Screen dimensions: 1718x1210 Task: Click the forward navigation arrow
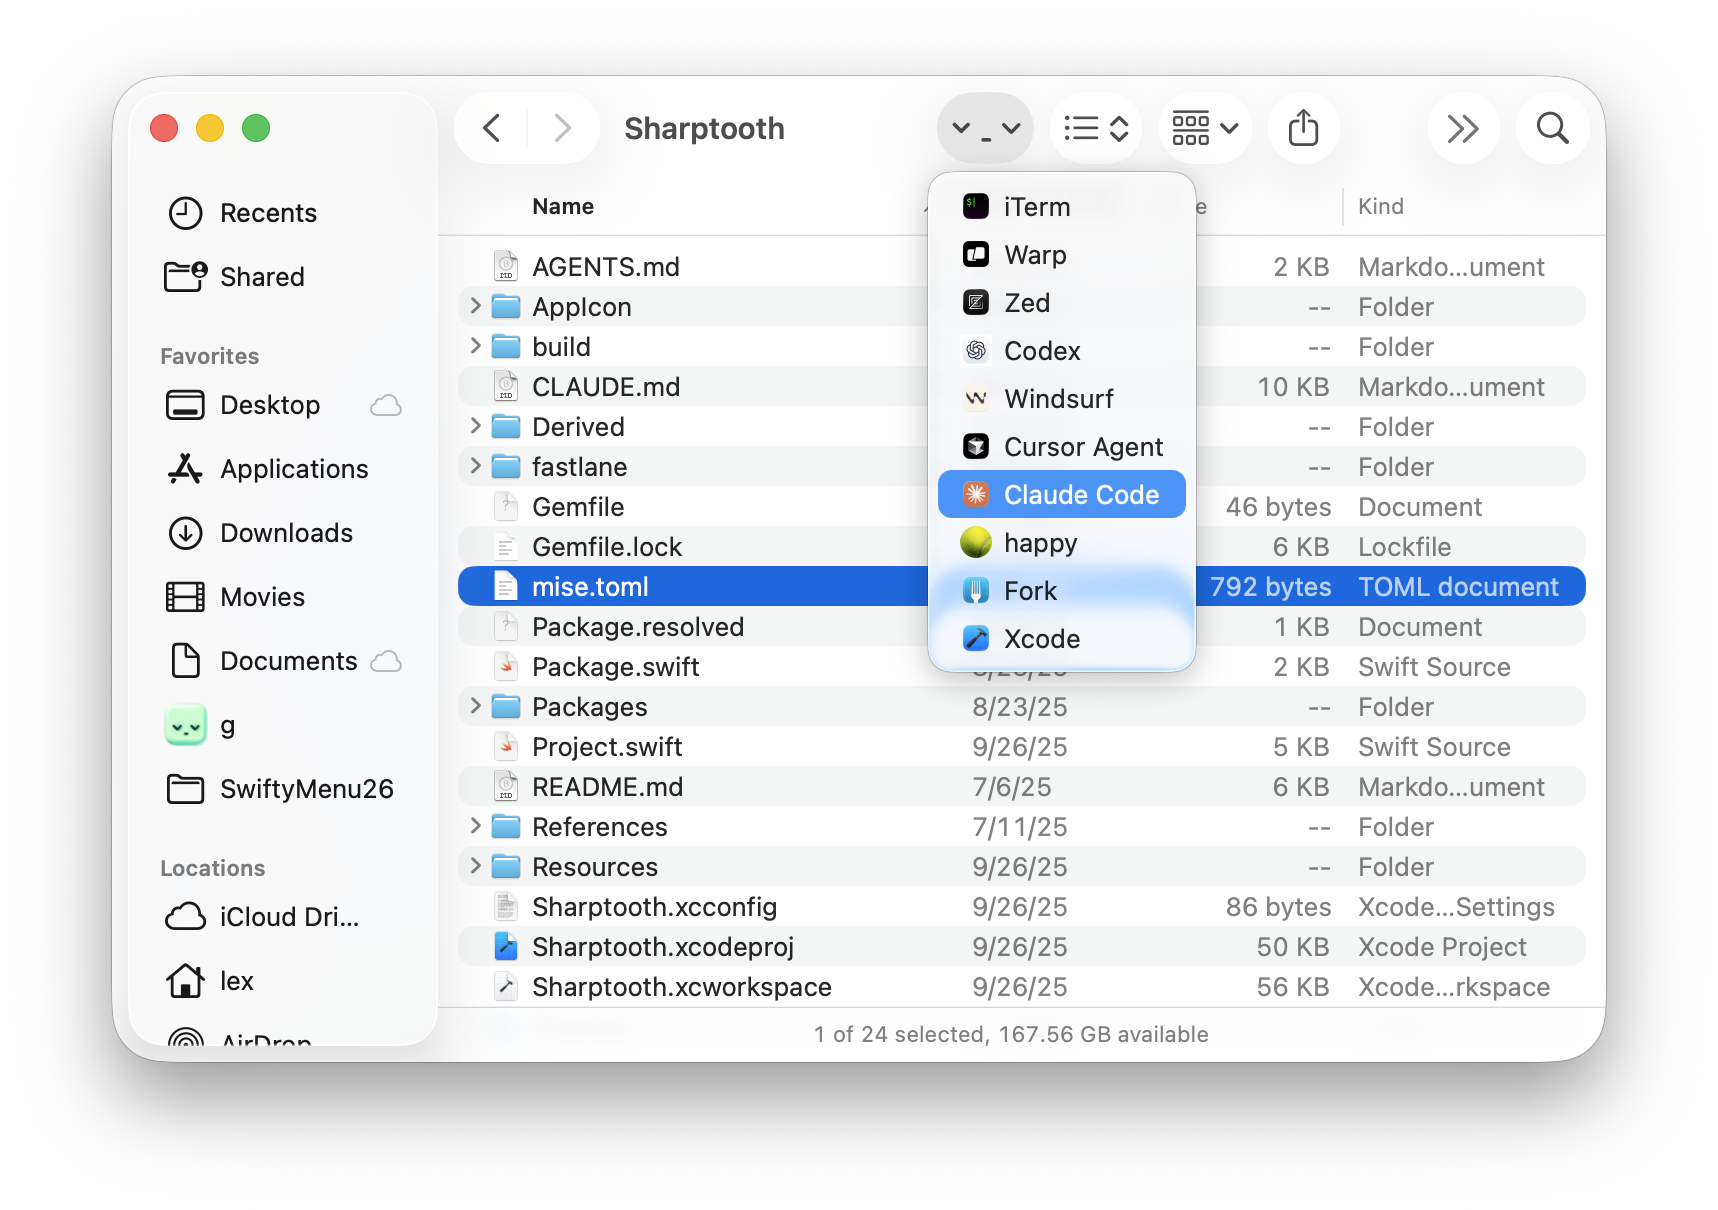click(563, 128)
